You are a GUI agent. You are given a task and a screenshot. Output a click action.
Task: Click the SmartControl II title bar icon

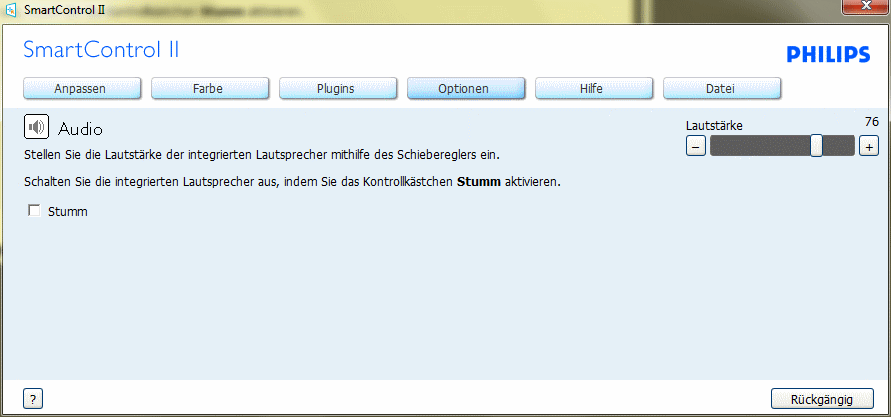10,10
